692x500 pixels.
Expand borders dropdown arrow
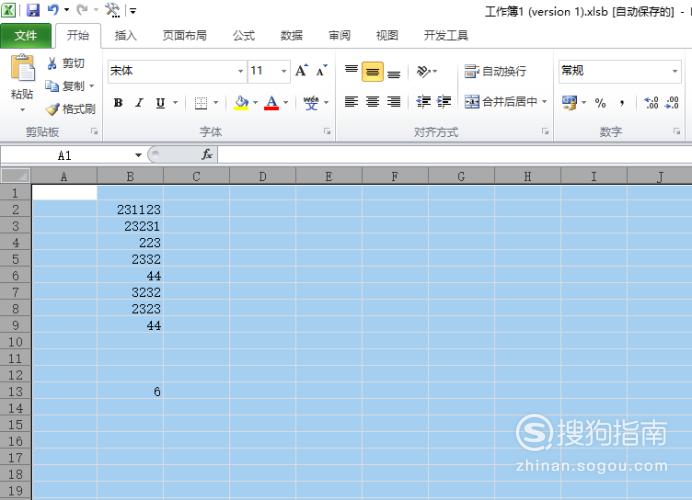216,103
